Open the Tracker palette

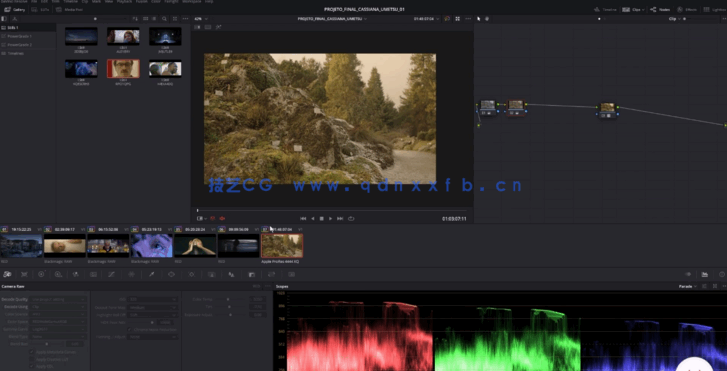click(x=191, y=274)
